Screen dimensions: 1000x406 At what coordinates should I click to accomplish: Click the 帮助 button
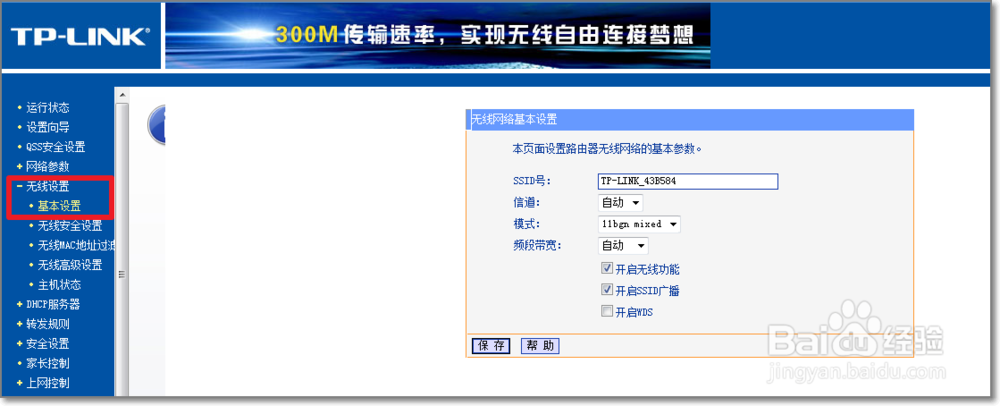pyautogui.click(x=541, y=346)
